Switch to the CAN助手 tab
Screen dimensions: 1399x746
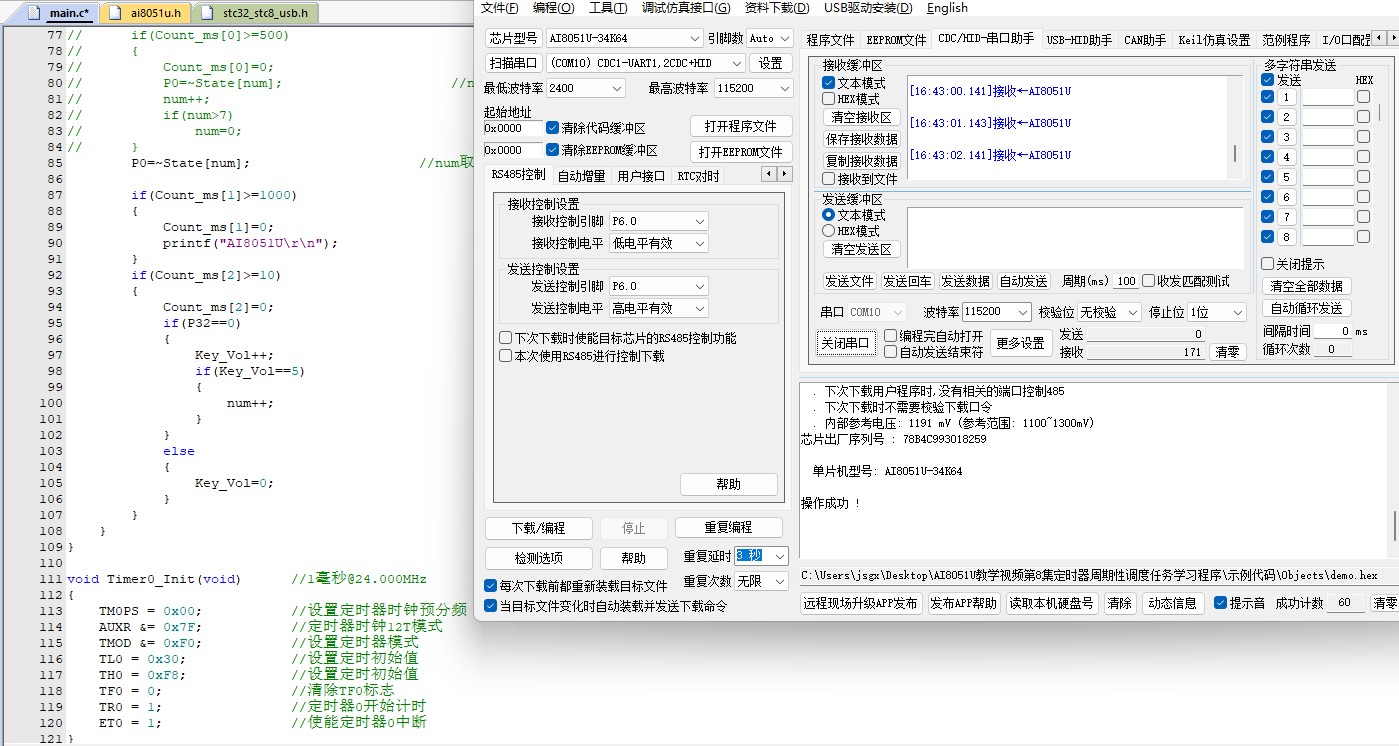click(1145, 40)
